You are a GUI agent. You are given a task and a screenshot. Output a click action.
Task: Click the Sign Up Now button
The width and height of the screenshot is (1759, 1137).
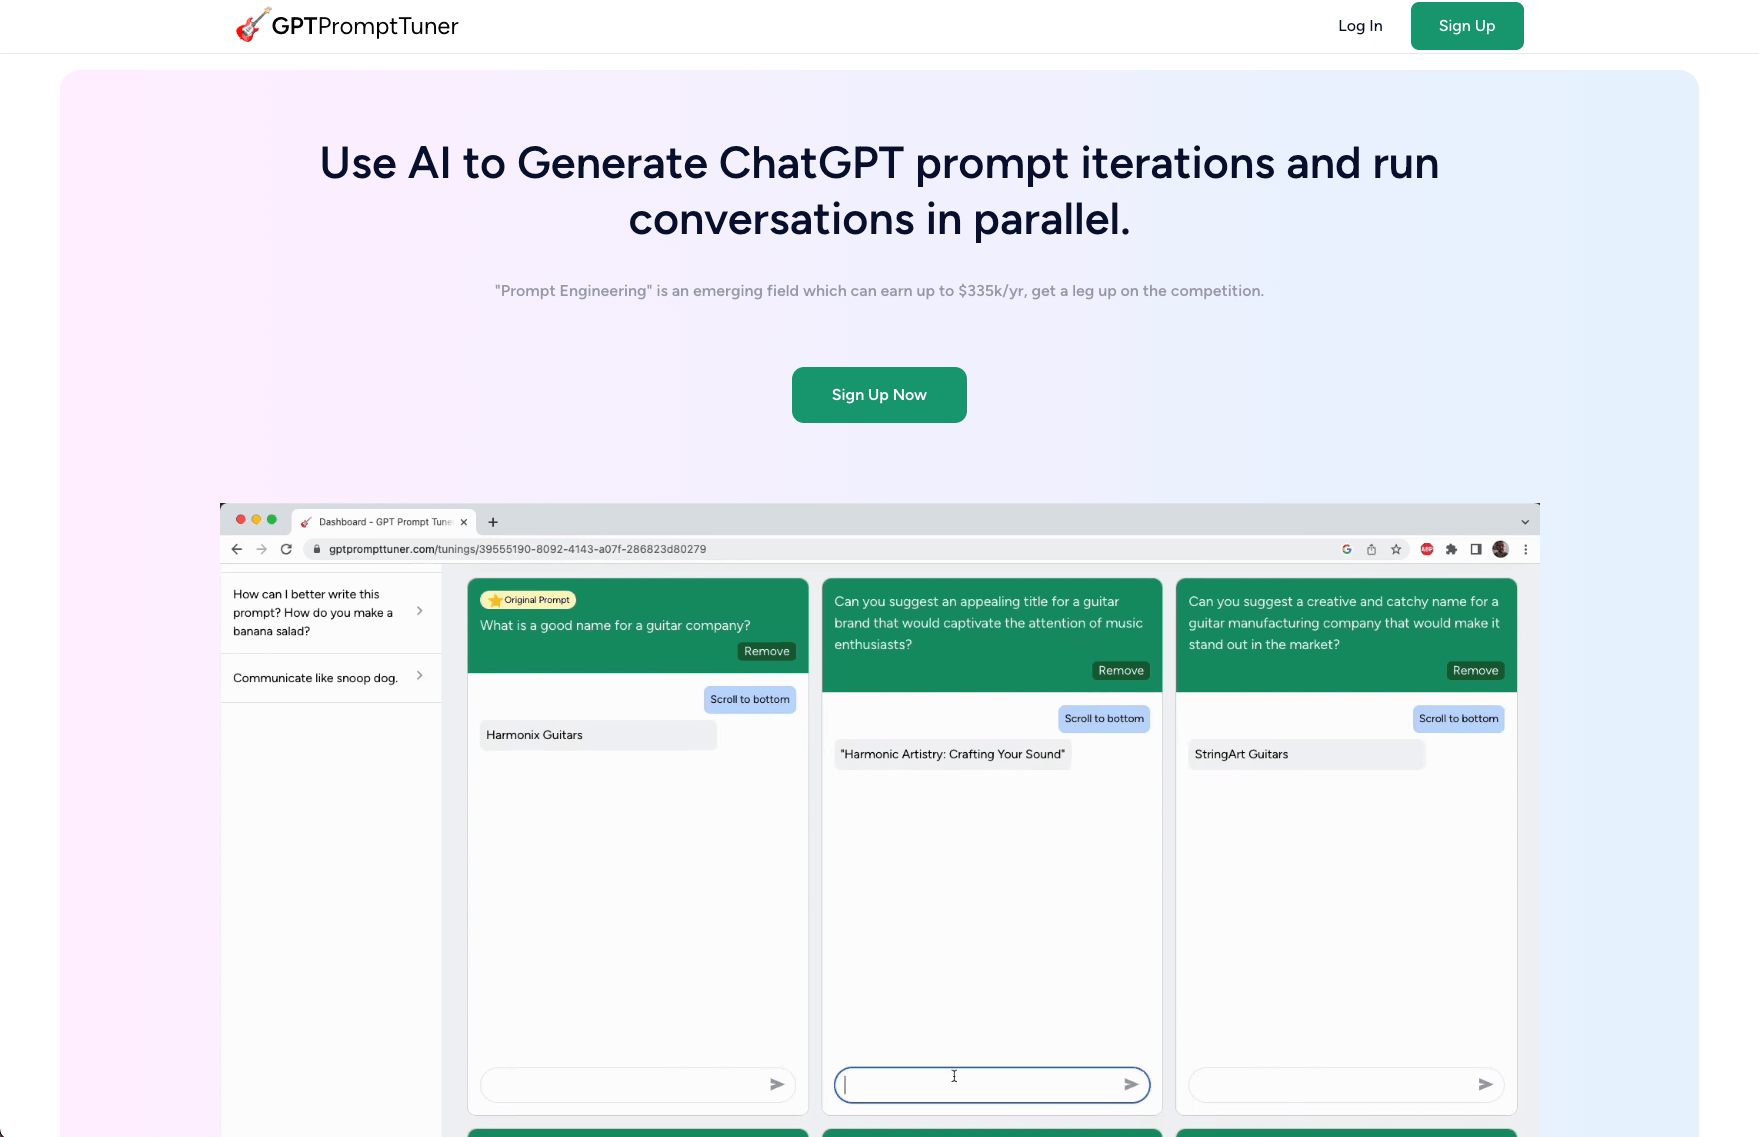[x=879, y=395]
